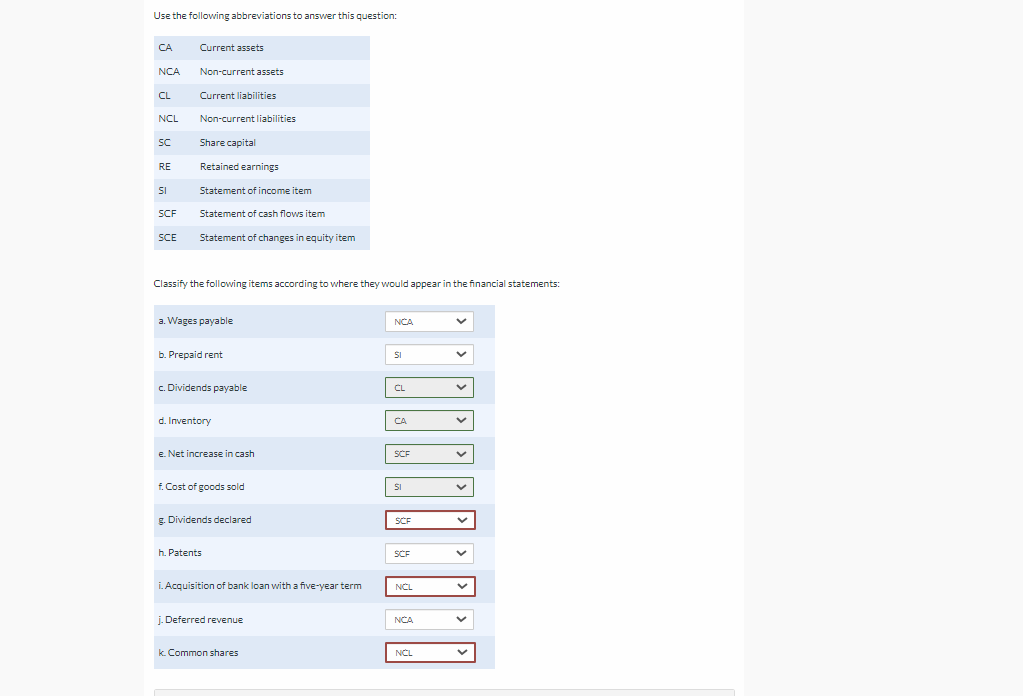Expand the Dividends payable classification selector
The width and height of the screenshot is (1023, 696).
tap(428, 387)
